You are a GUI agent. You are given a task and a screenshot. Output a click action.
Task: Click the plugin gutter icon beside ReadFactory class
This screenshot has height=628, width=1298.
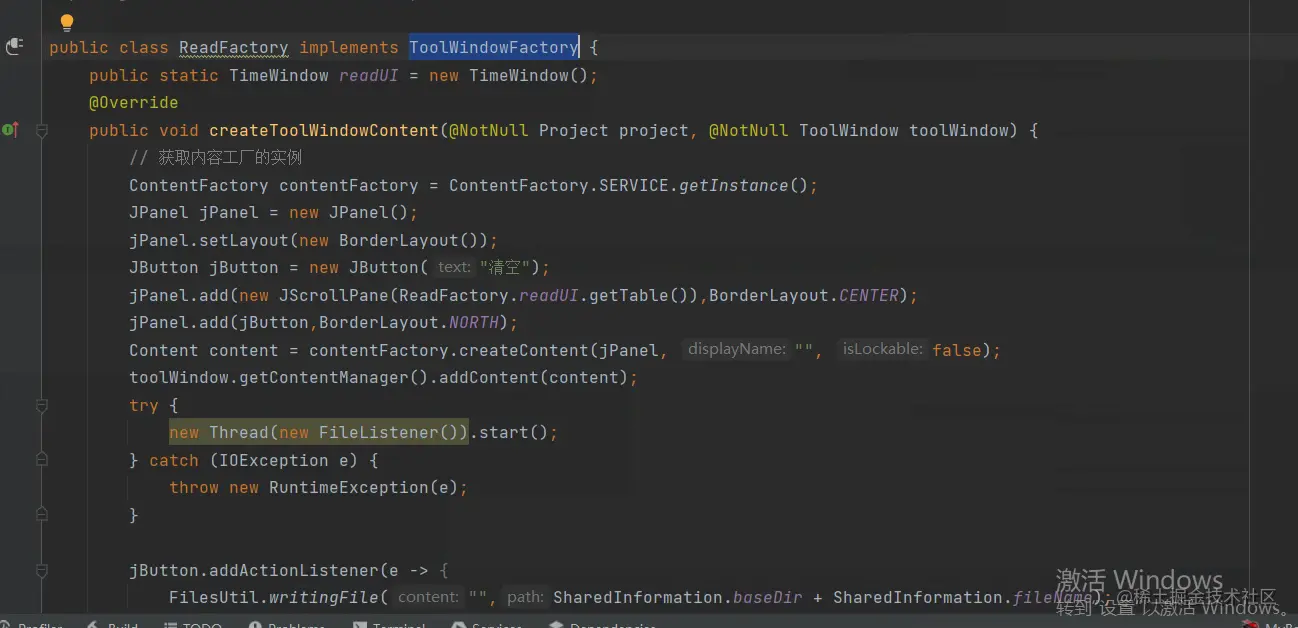[14, 46]
